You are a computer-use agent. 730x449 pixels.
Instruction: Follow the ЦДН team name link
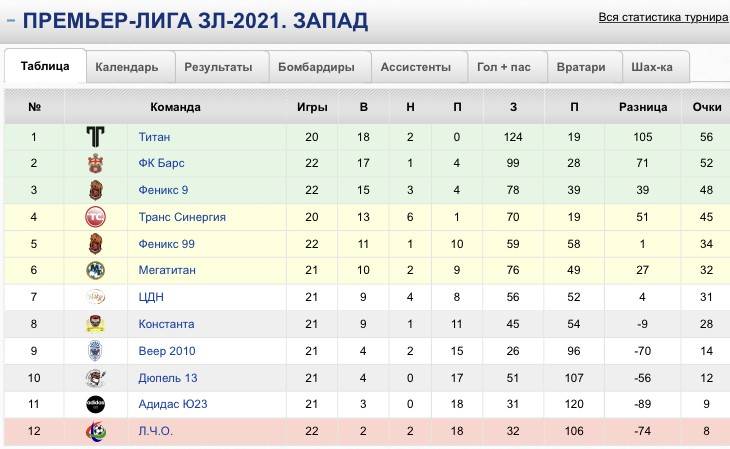pos(151,297)
